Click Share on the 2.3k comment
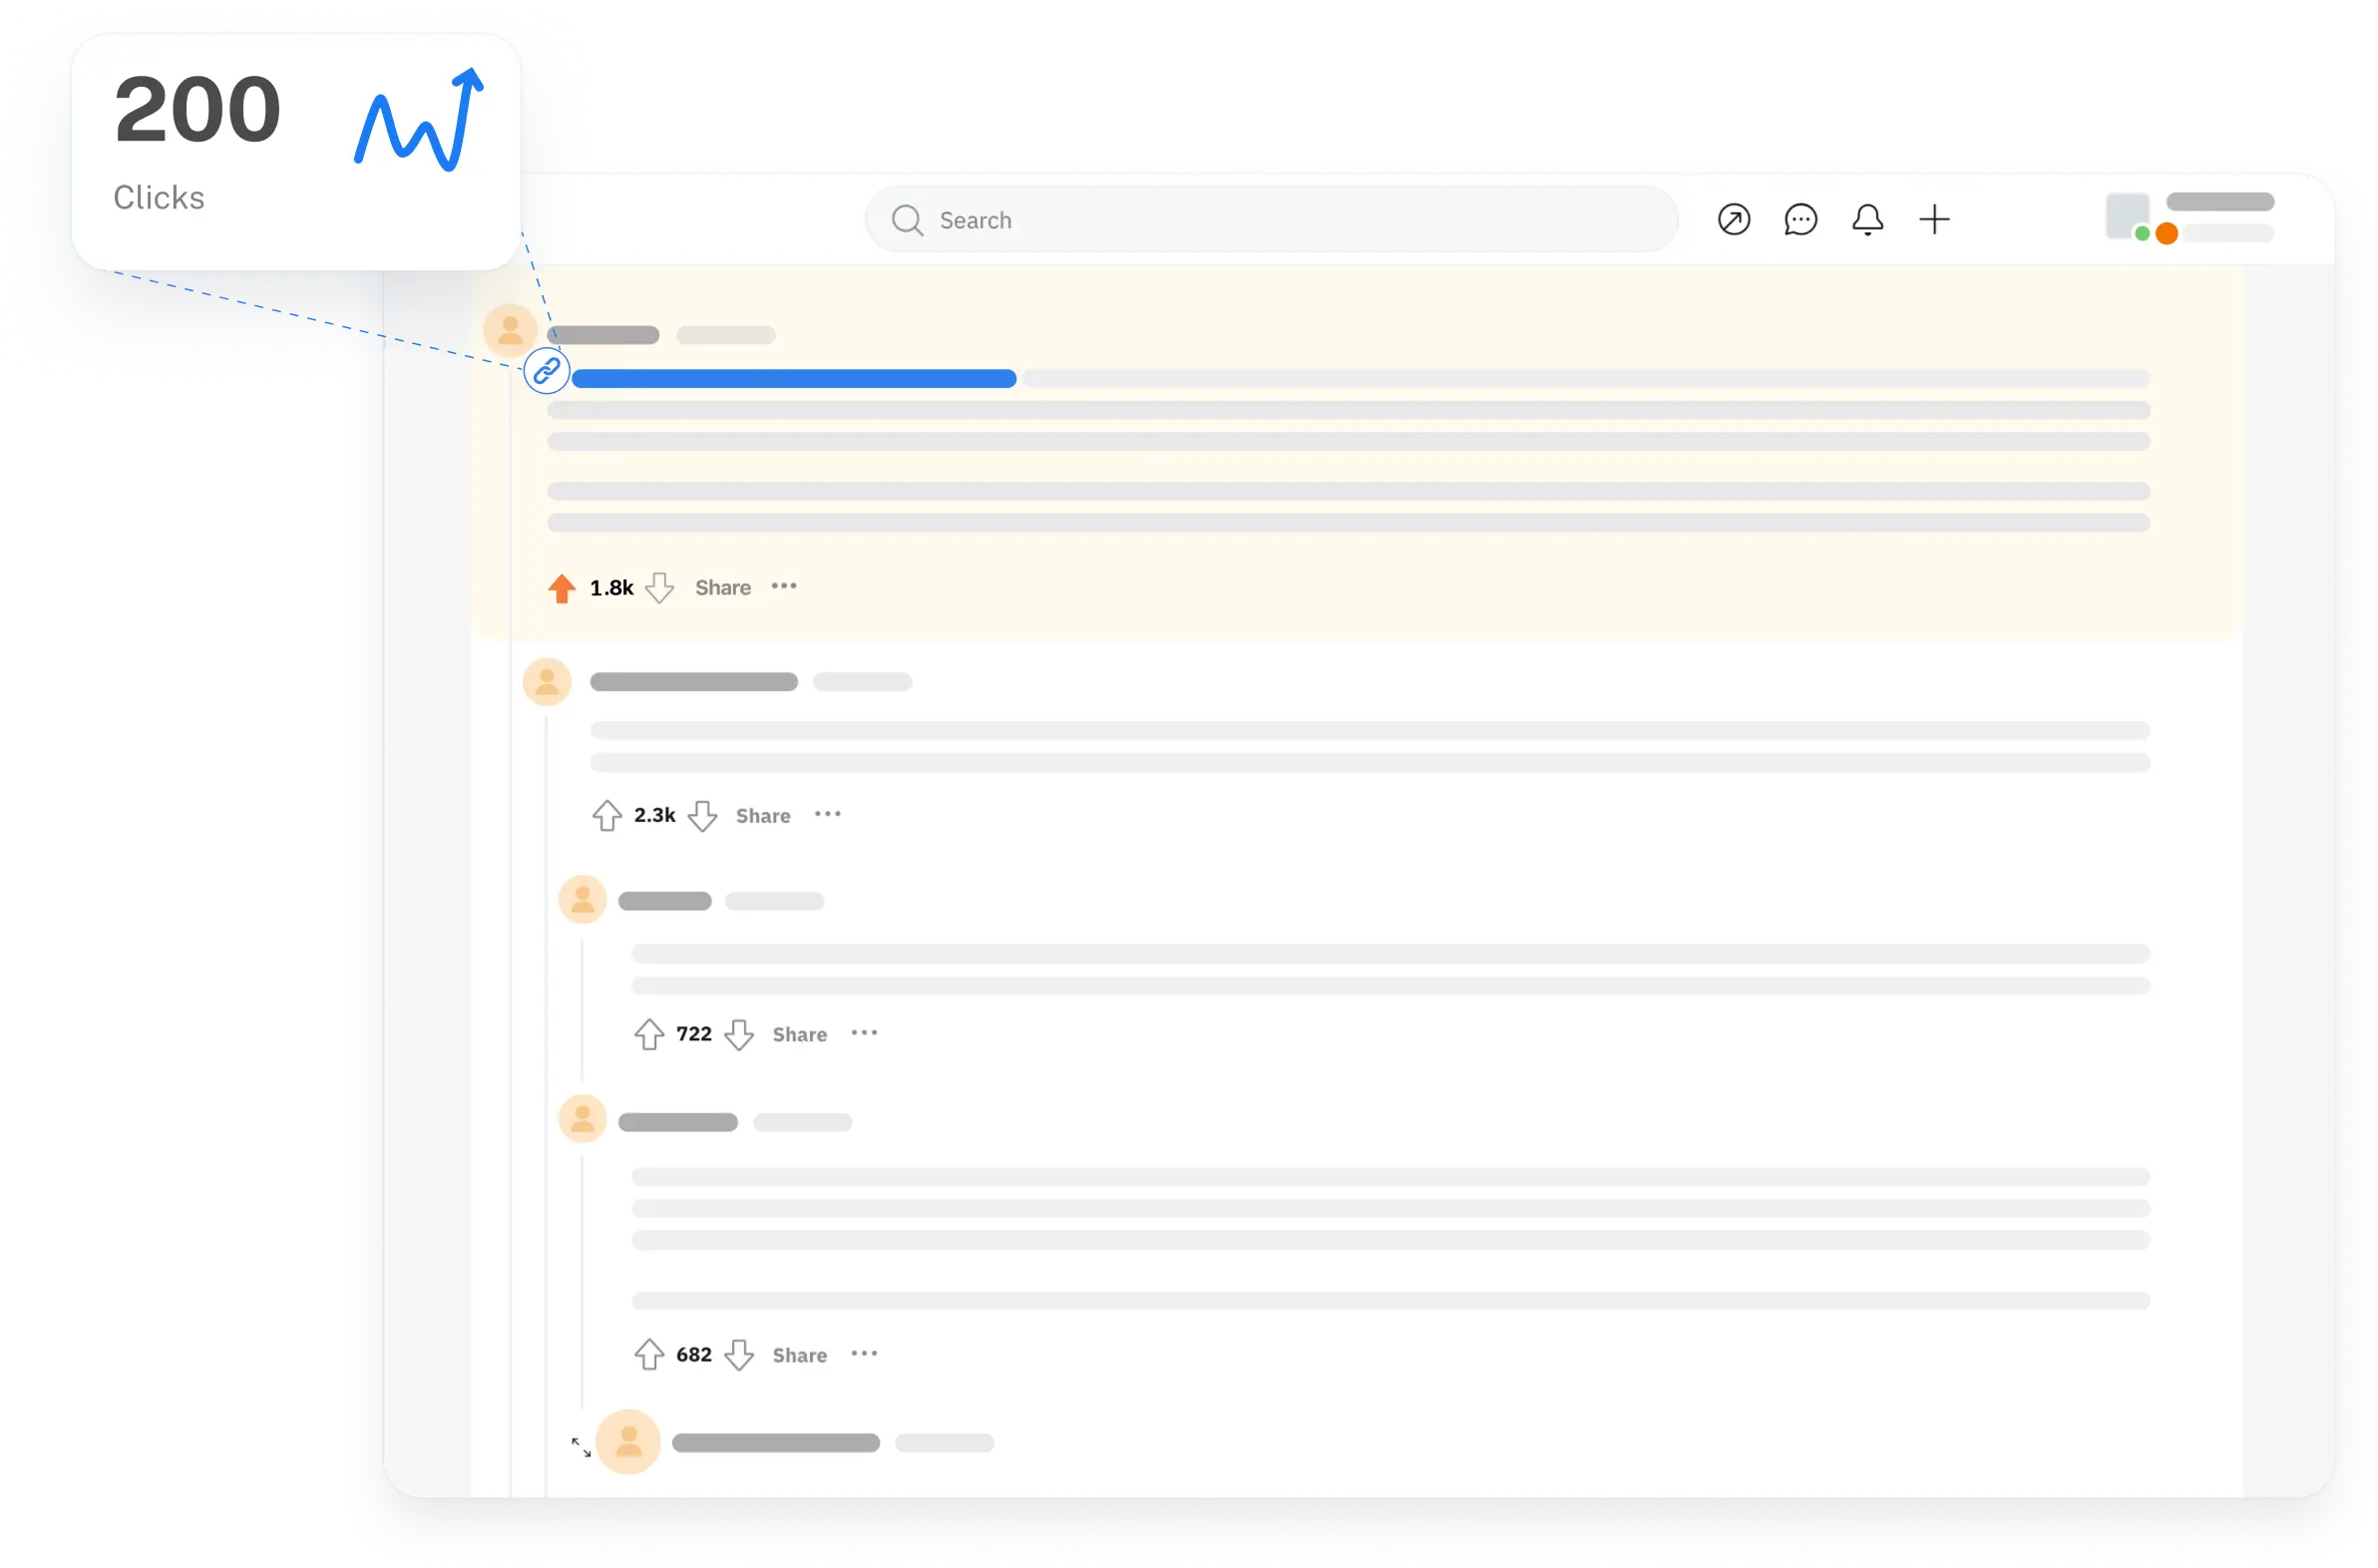Screen dimensions: 2378x1568 pos(762,816)
